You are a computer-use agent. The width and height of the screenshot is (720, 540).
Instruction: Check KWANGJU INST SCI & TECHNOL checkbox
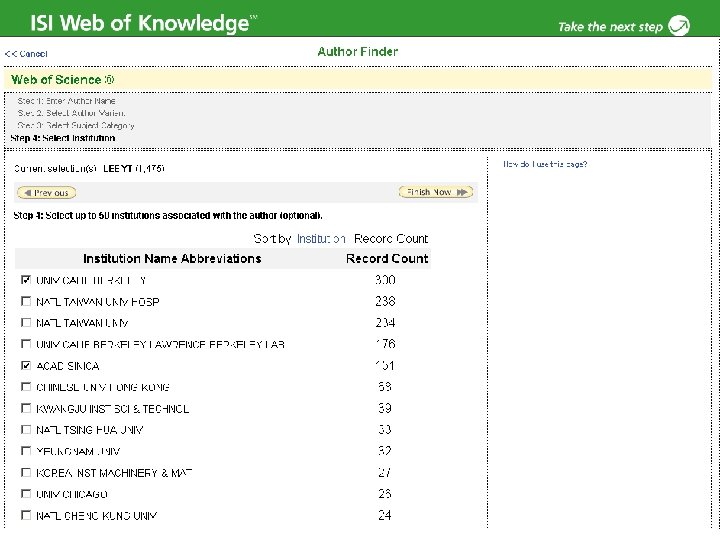[x=26, y=408]
